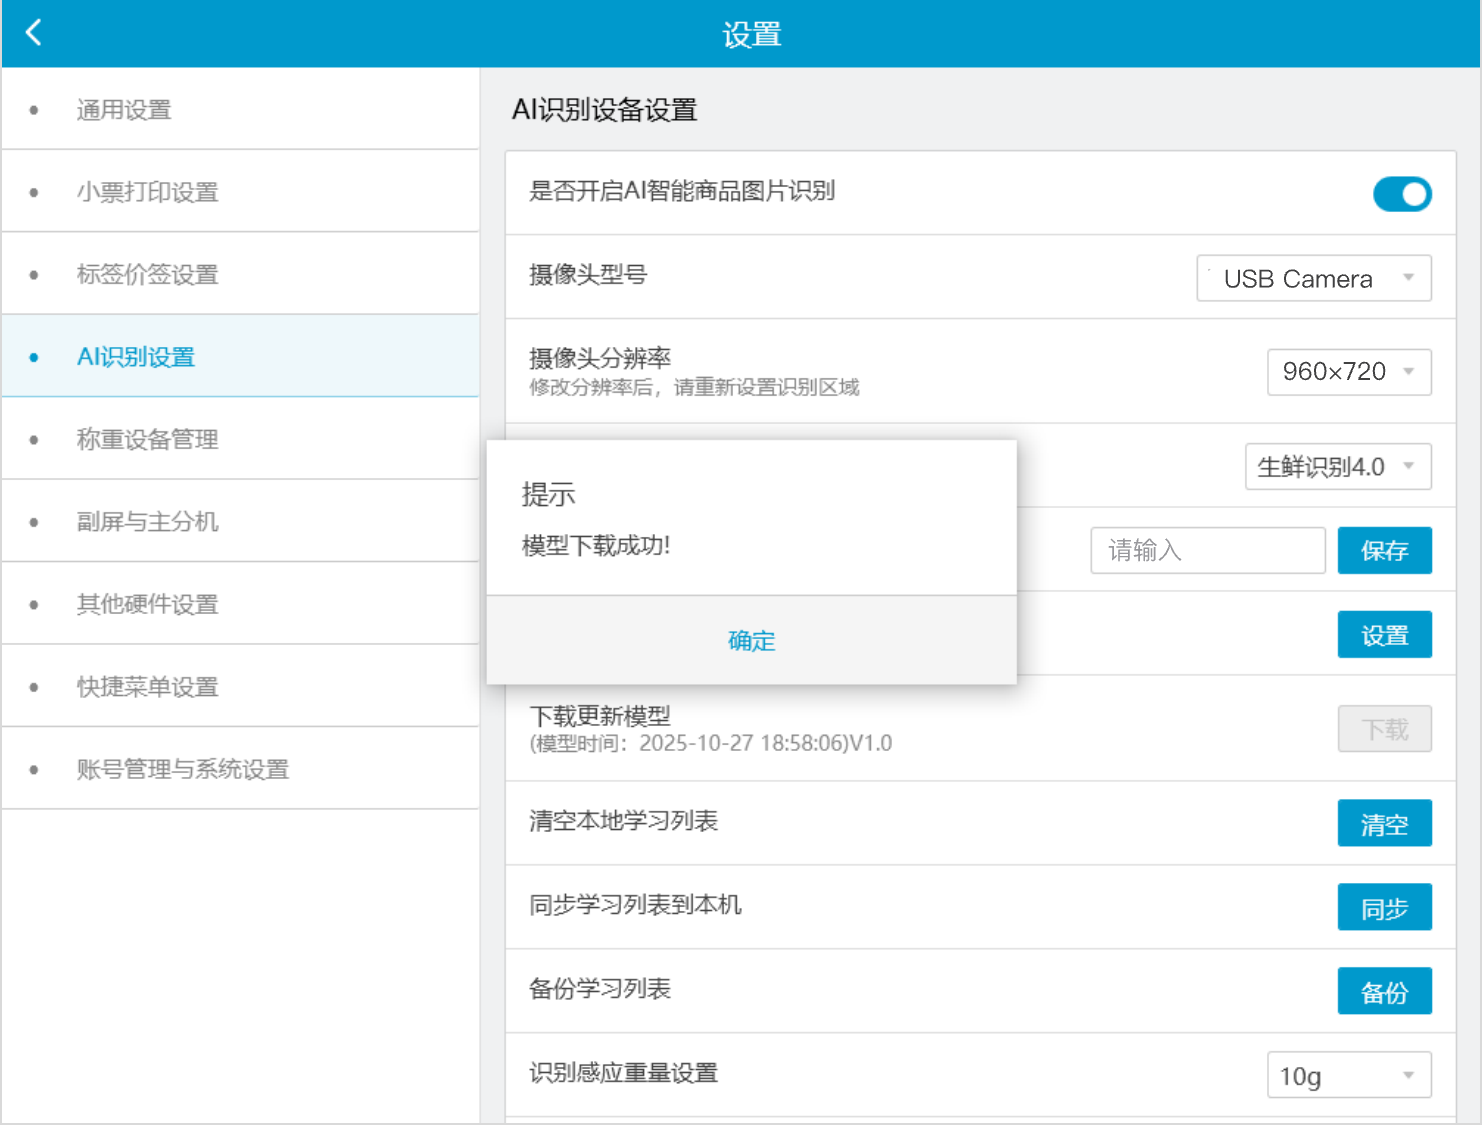
Task: Open 副屏与主分机 in sidebar
Action: coord(241,521)
